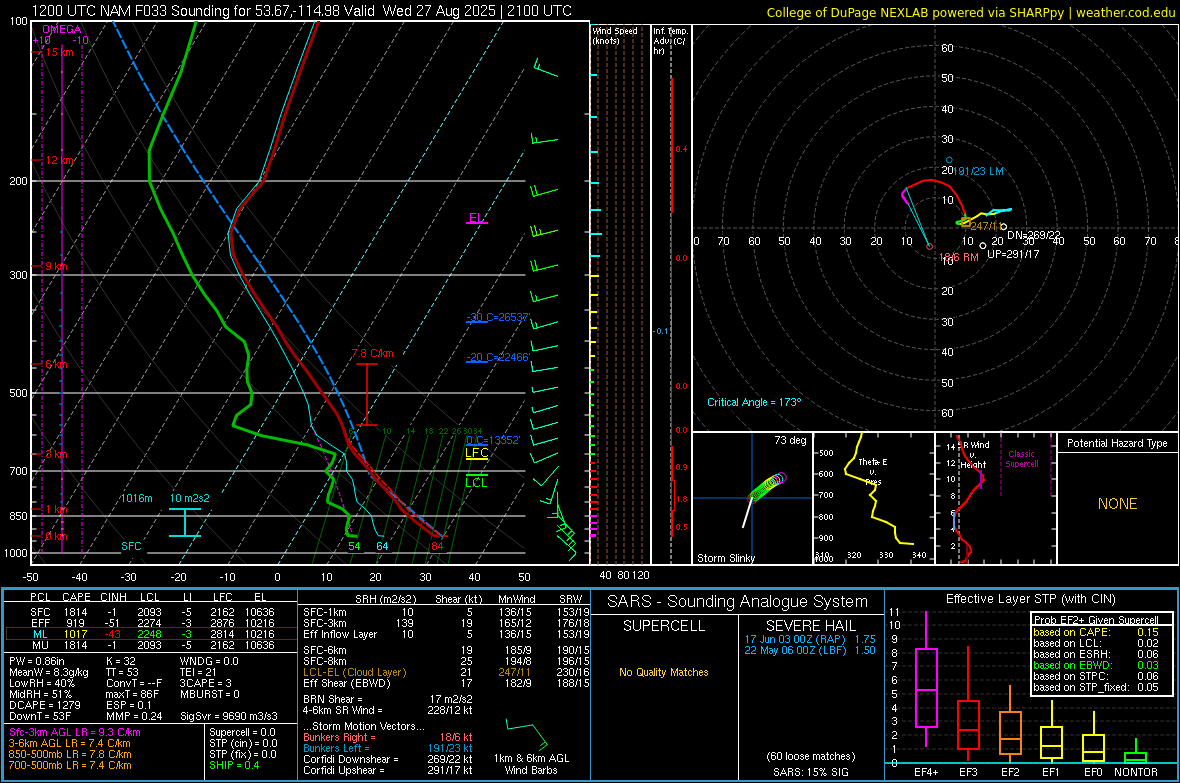Image resolution: width=1180 pixels, height=783 pixels.
Task: Click the Supercell = 0.0 composite value
Action: [242, 732]
